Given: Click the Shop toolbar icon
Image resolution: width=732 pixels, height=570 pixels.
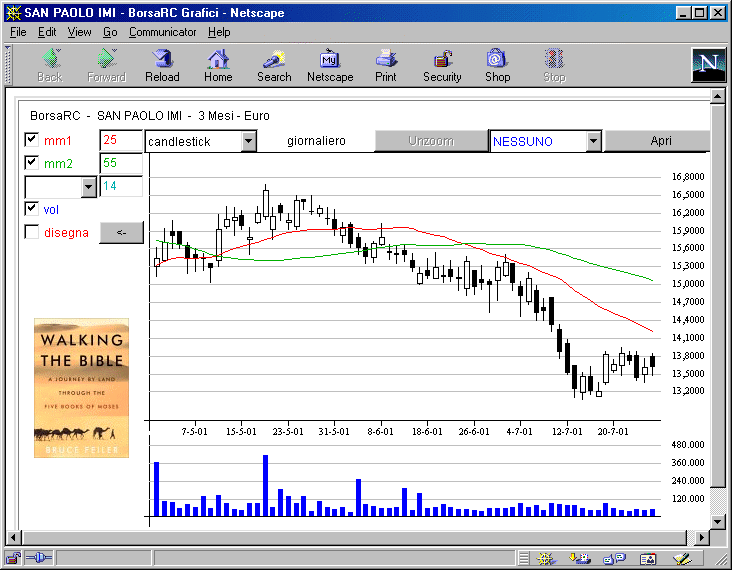Looking at the screenshot, I should pos(498,65).
